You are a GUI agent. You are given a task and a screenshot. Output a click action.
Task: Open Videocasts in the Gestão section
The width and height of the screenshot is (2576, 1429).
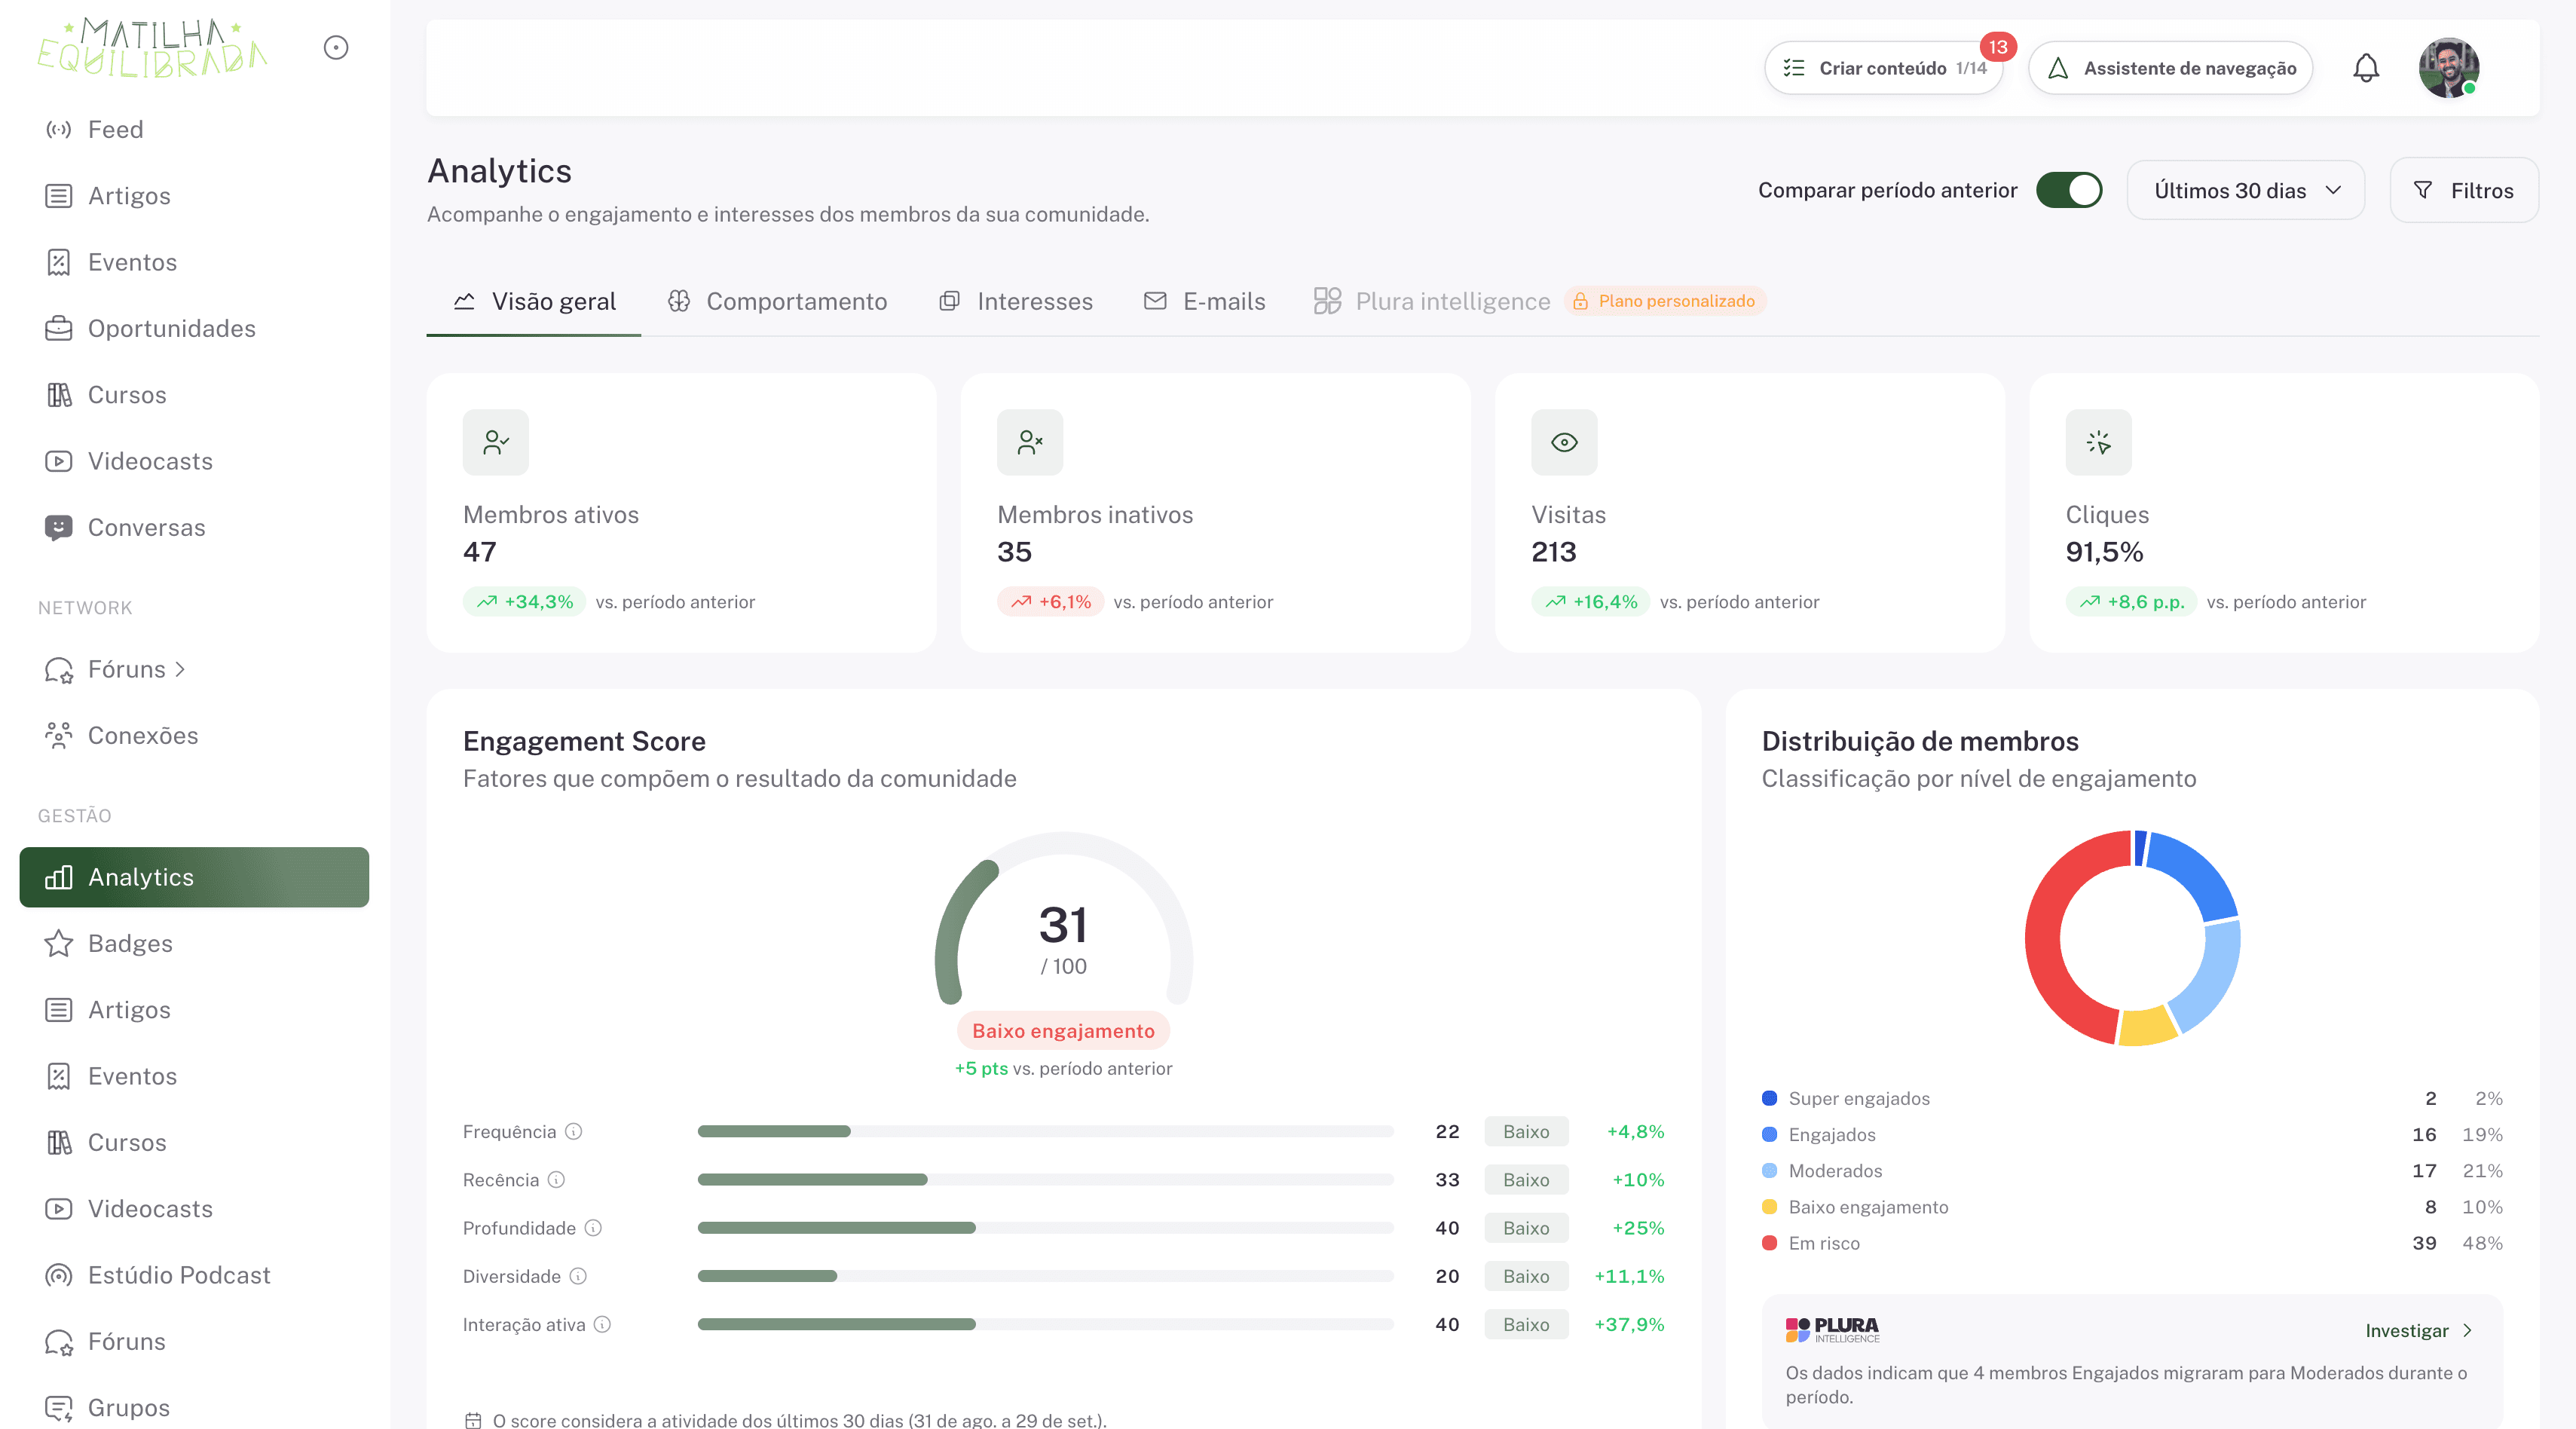click(194, 1208)
